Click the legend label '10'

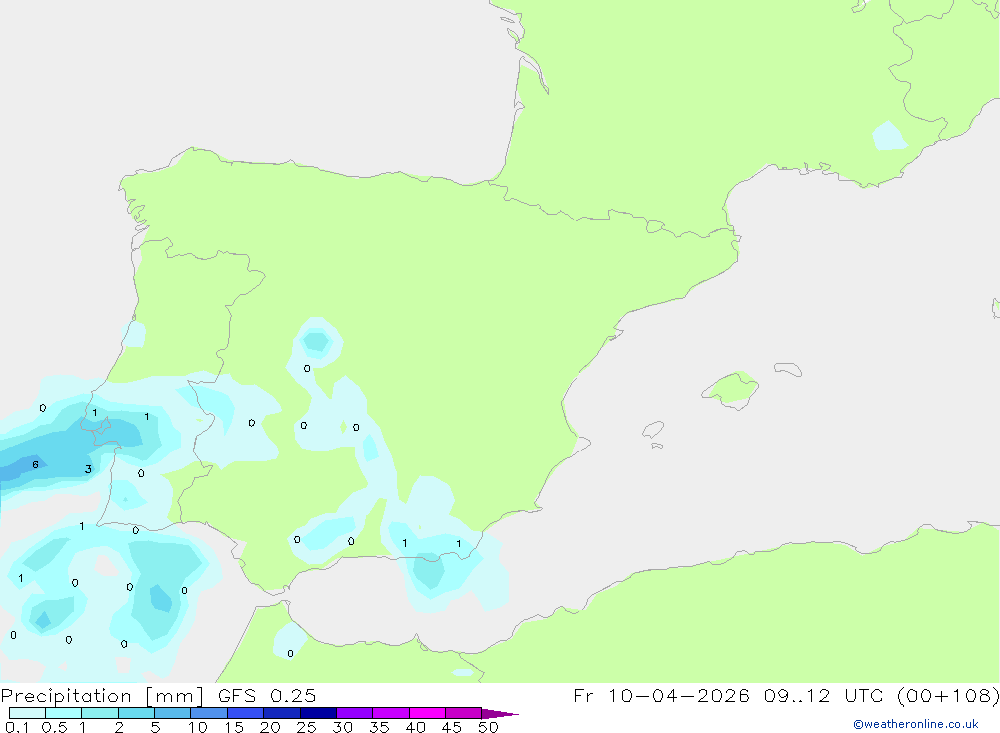tap(198, 727)
